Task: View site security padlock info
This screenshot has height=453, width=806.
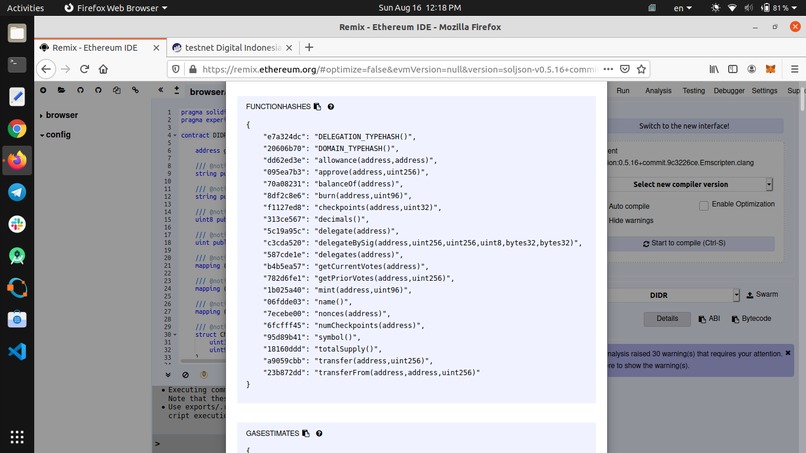Action: point(193,69)
